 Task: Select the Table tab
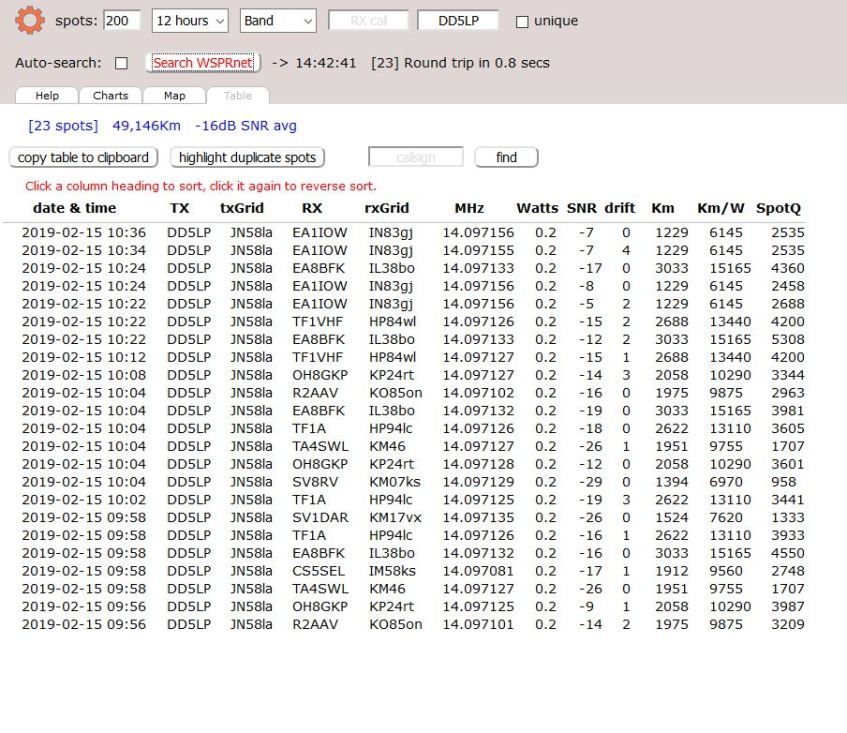point(237,96)
